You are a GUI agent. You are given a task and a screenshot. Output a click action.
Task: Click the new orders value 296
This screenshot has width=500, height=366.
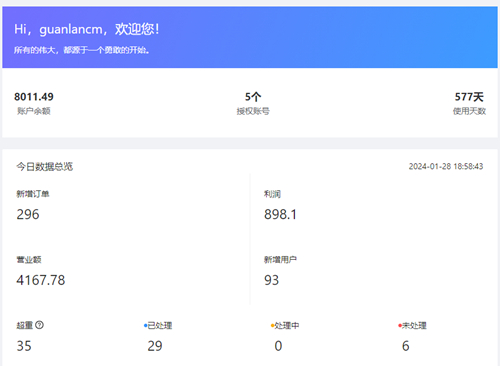28,214
